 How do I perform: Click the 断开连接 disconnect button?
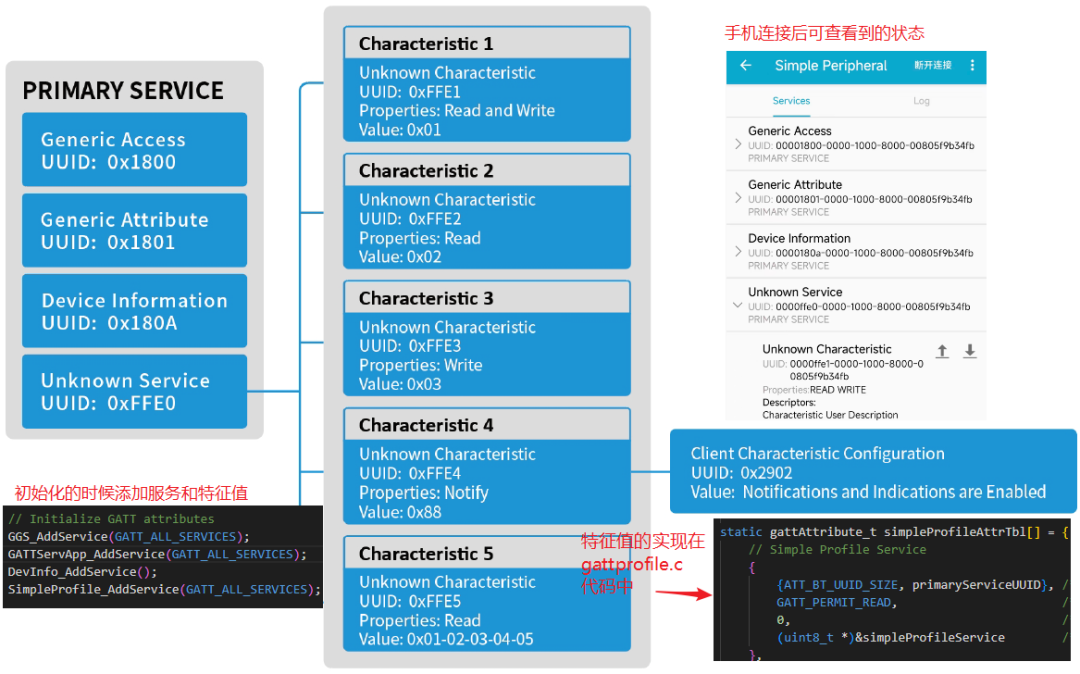pyautogui.click(x=932, y=66)
